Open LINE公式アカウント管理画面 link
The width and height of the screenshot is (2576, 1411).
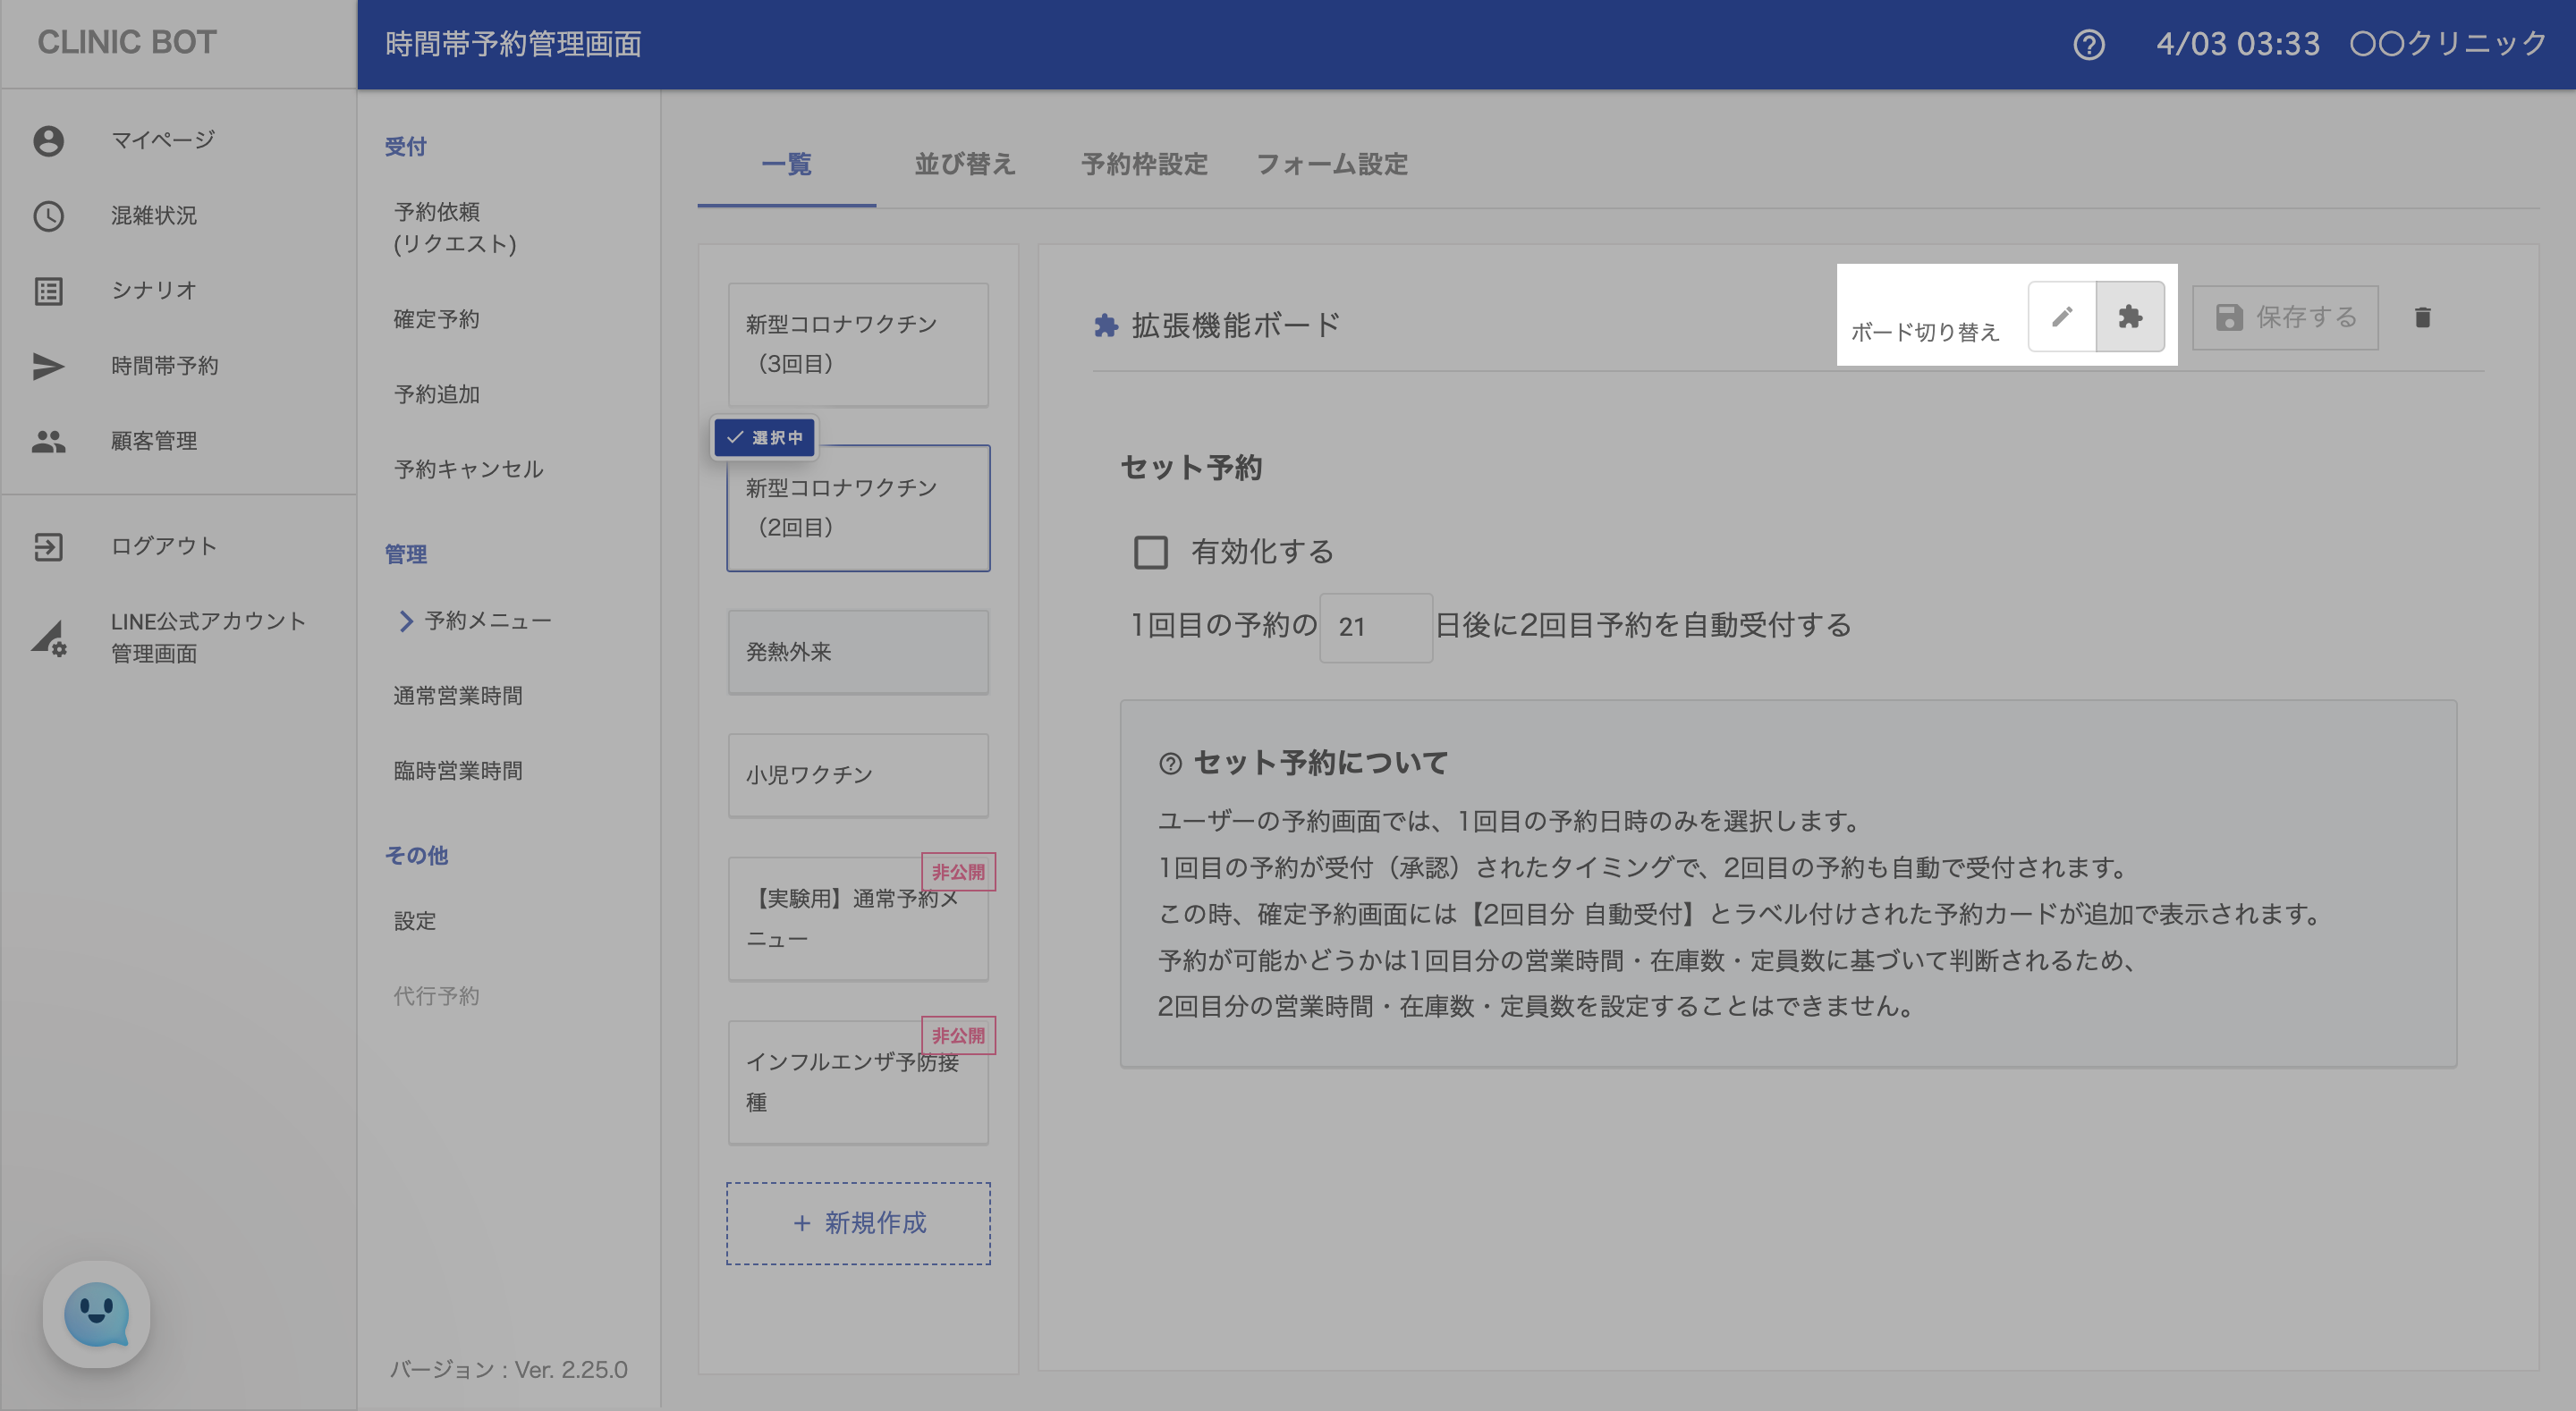(x=207, y=637)
